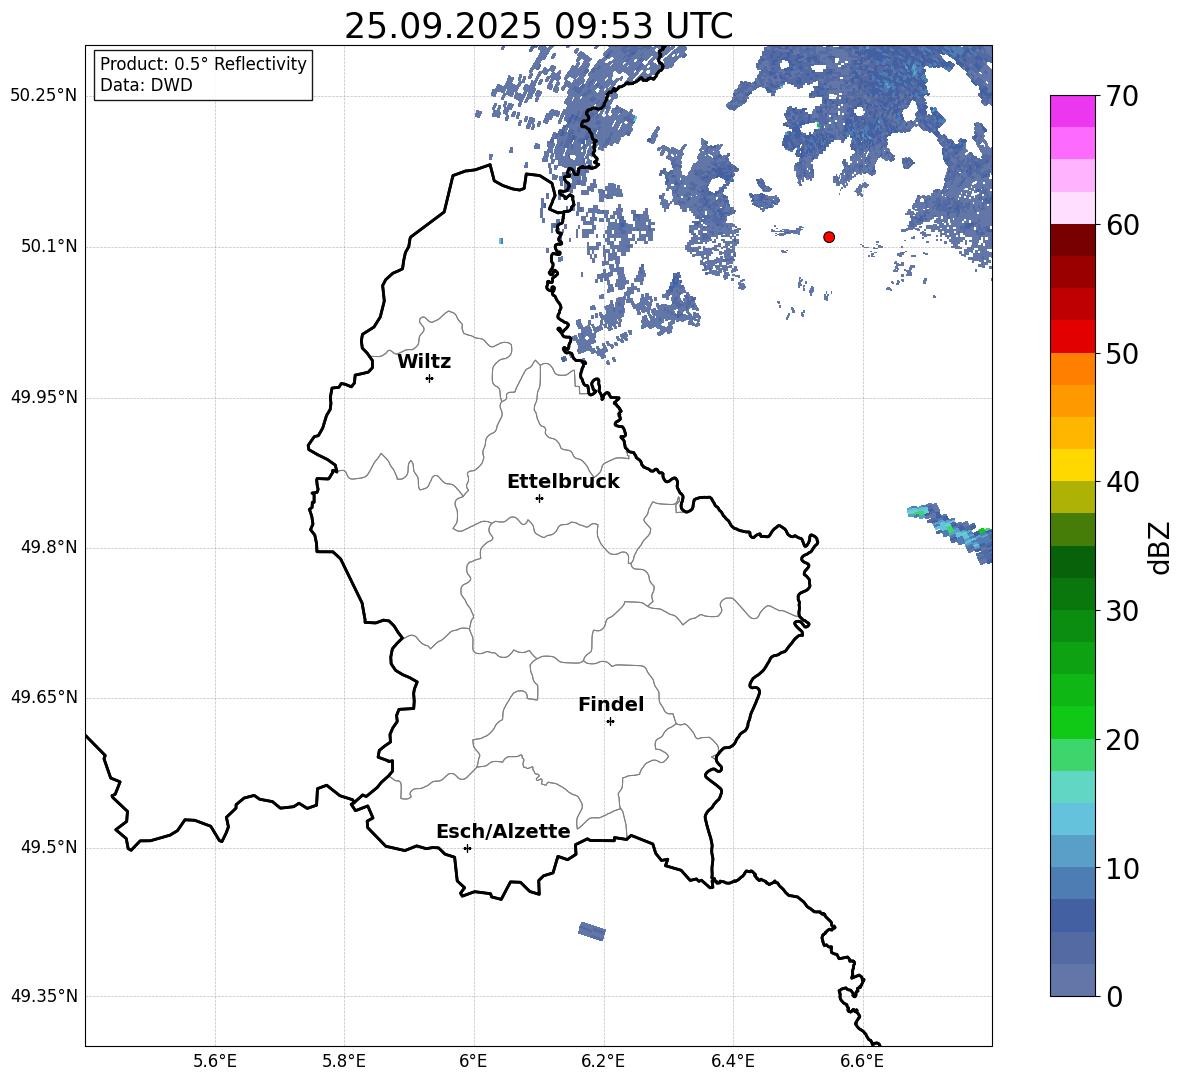The width and height of the screenshot is (1184, 1081).
Task: Click the yellow colorbar swatch above 40
Action: tap(1073, 464)
